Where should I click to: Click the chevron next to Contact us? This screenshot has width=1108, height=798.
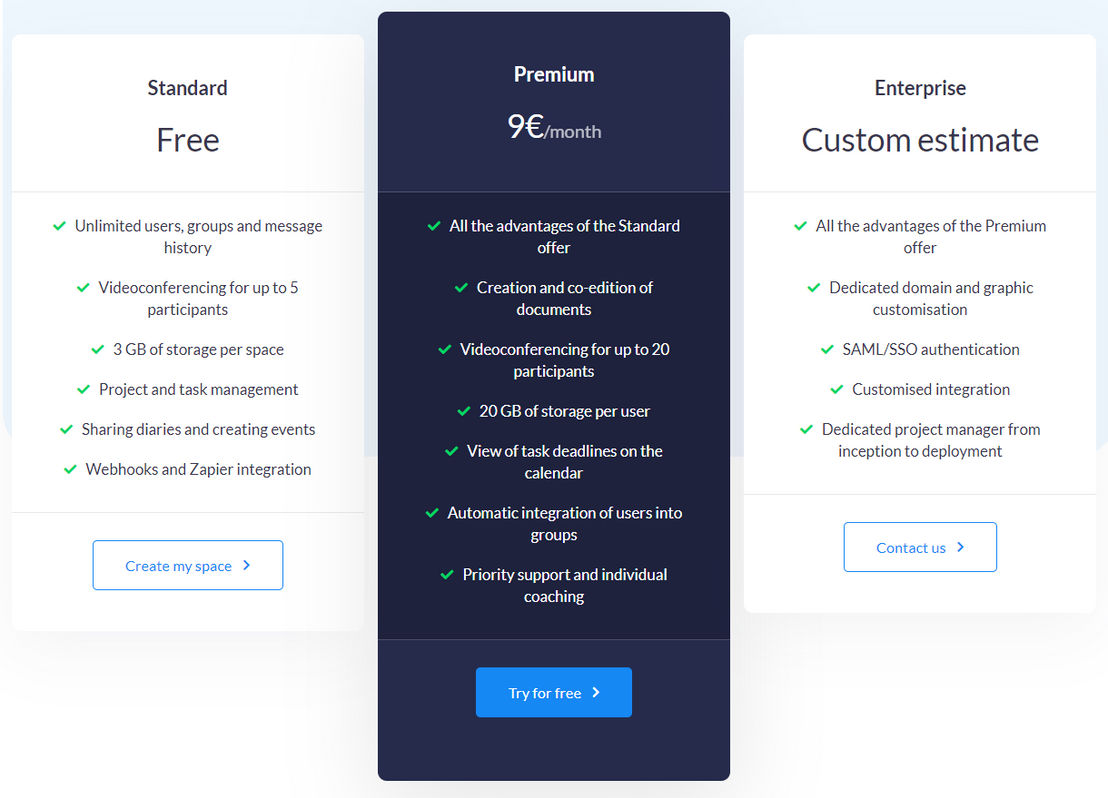point(960,546)
